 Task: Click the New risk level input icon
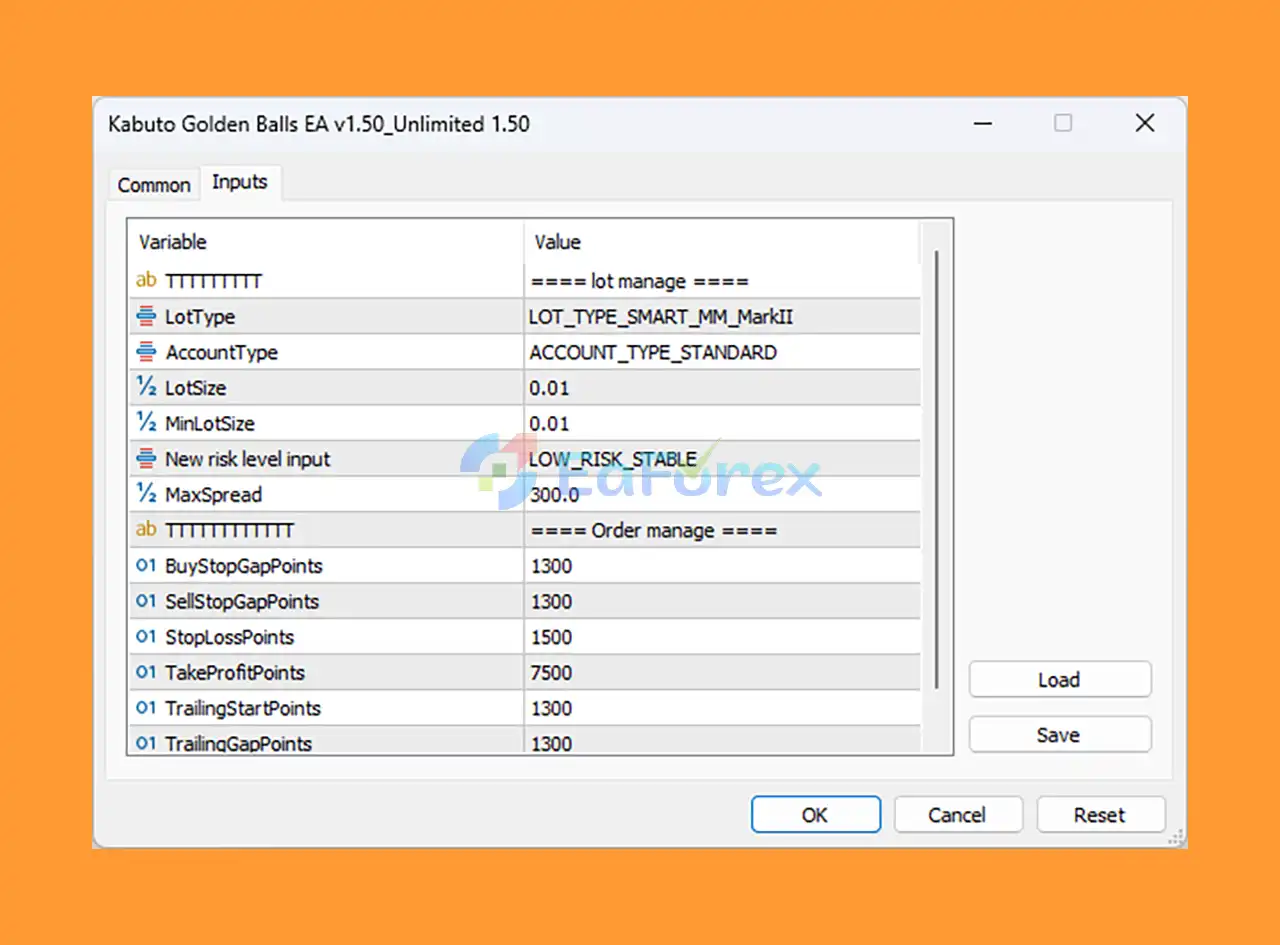click(146, 459)
